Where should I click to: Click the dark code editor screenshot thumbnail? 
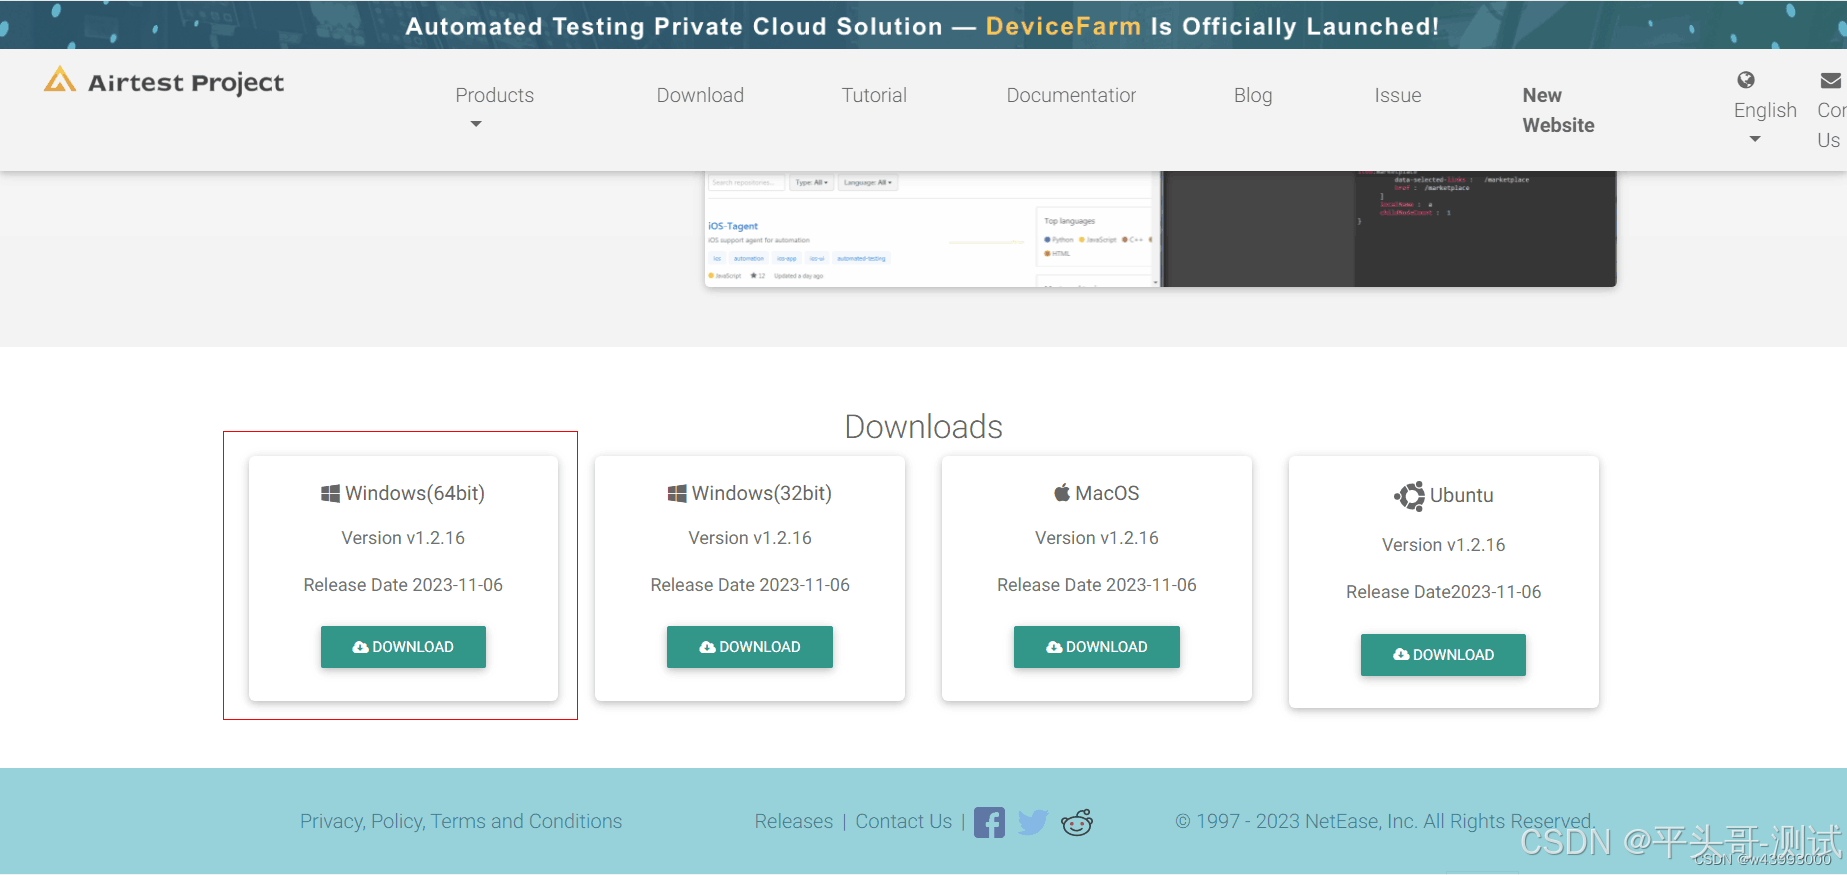(x=1389, y=229)
